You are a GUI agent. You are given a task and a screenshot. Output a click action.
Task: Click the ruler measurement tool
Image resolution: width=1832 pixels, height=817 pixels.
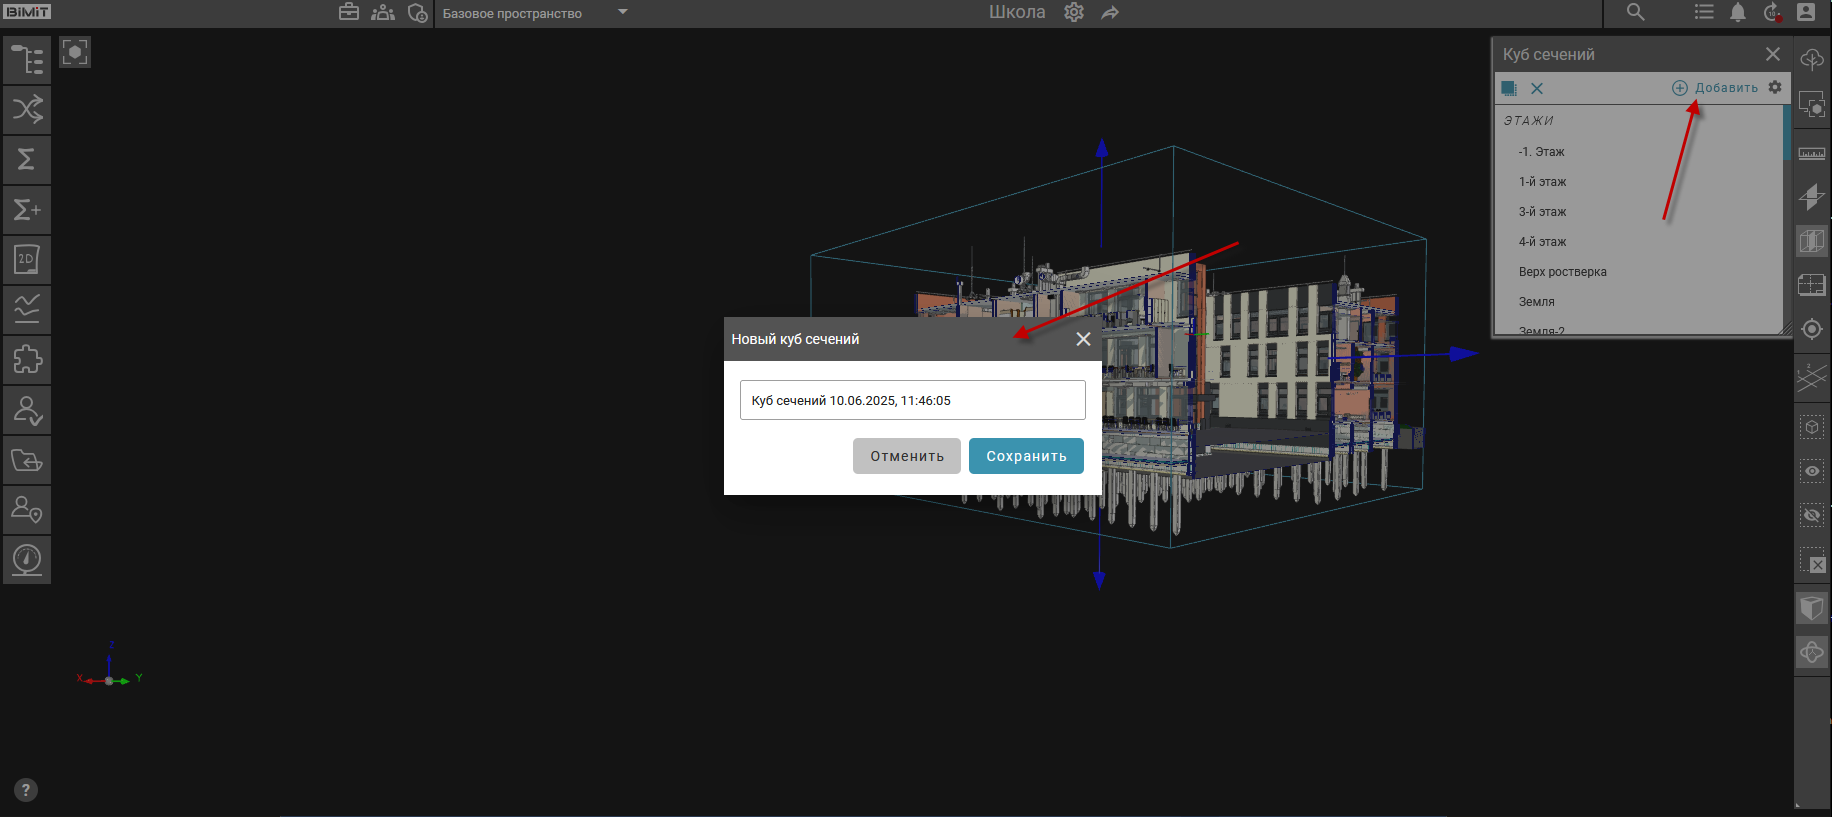tap(1812, 153)
